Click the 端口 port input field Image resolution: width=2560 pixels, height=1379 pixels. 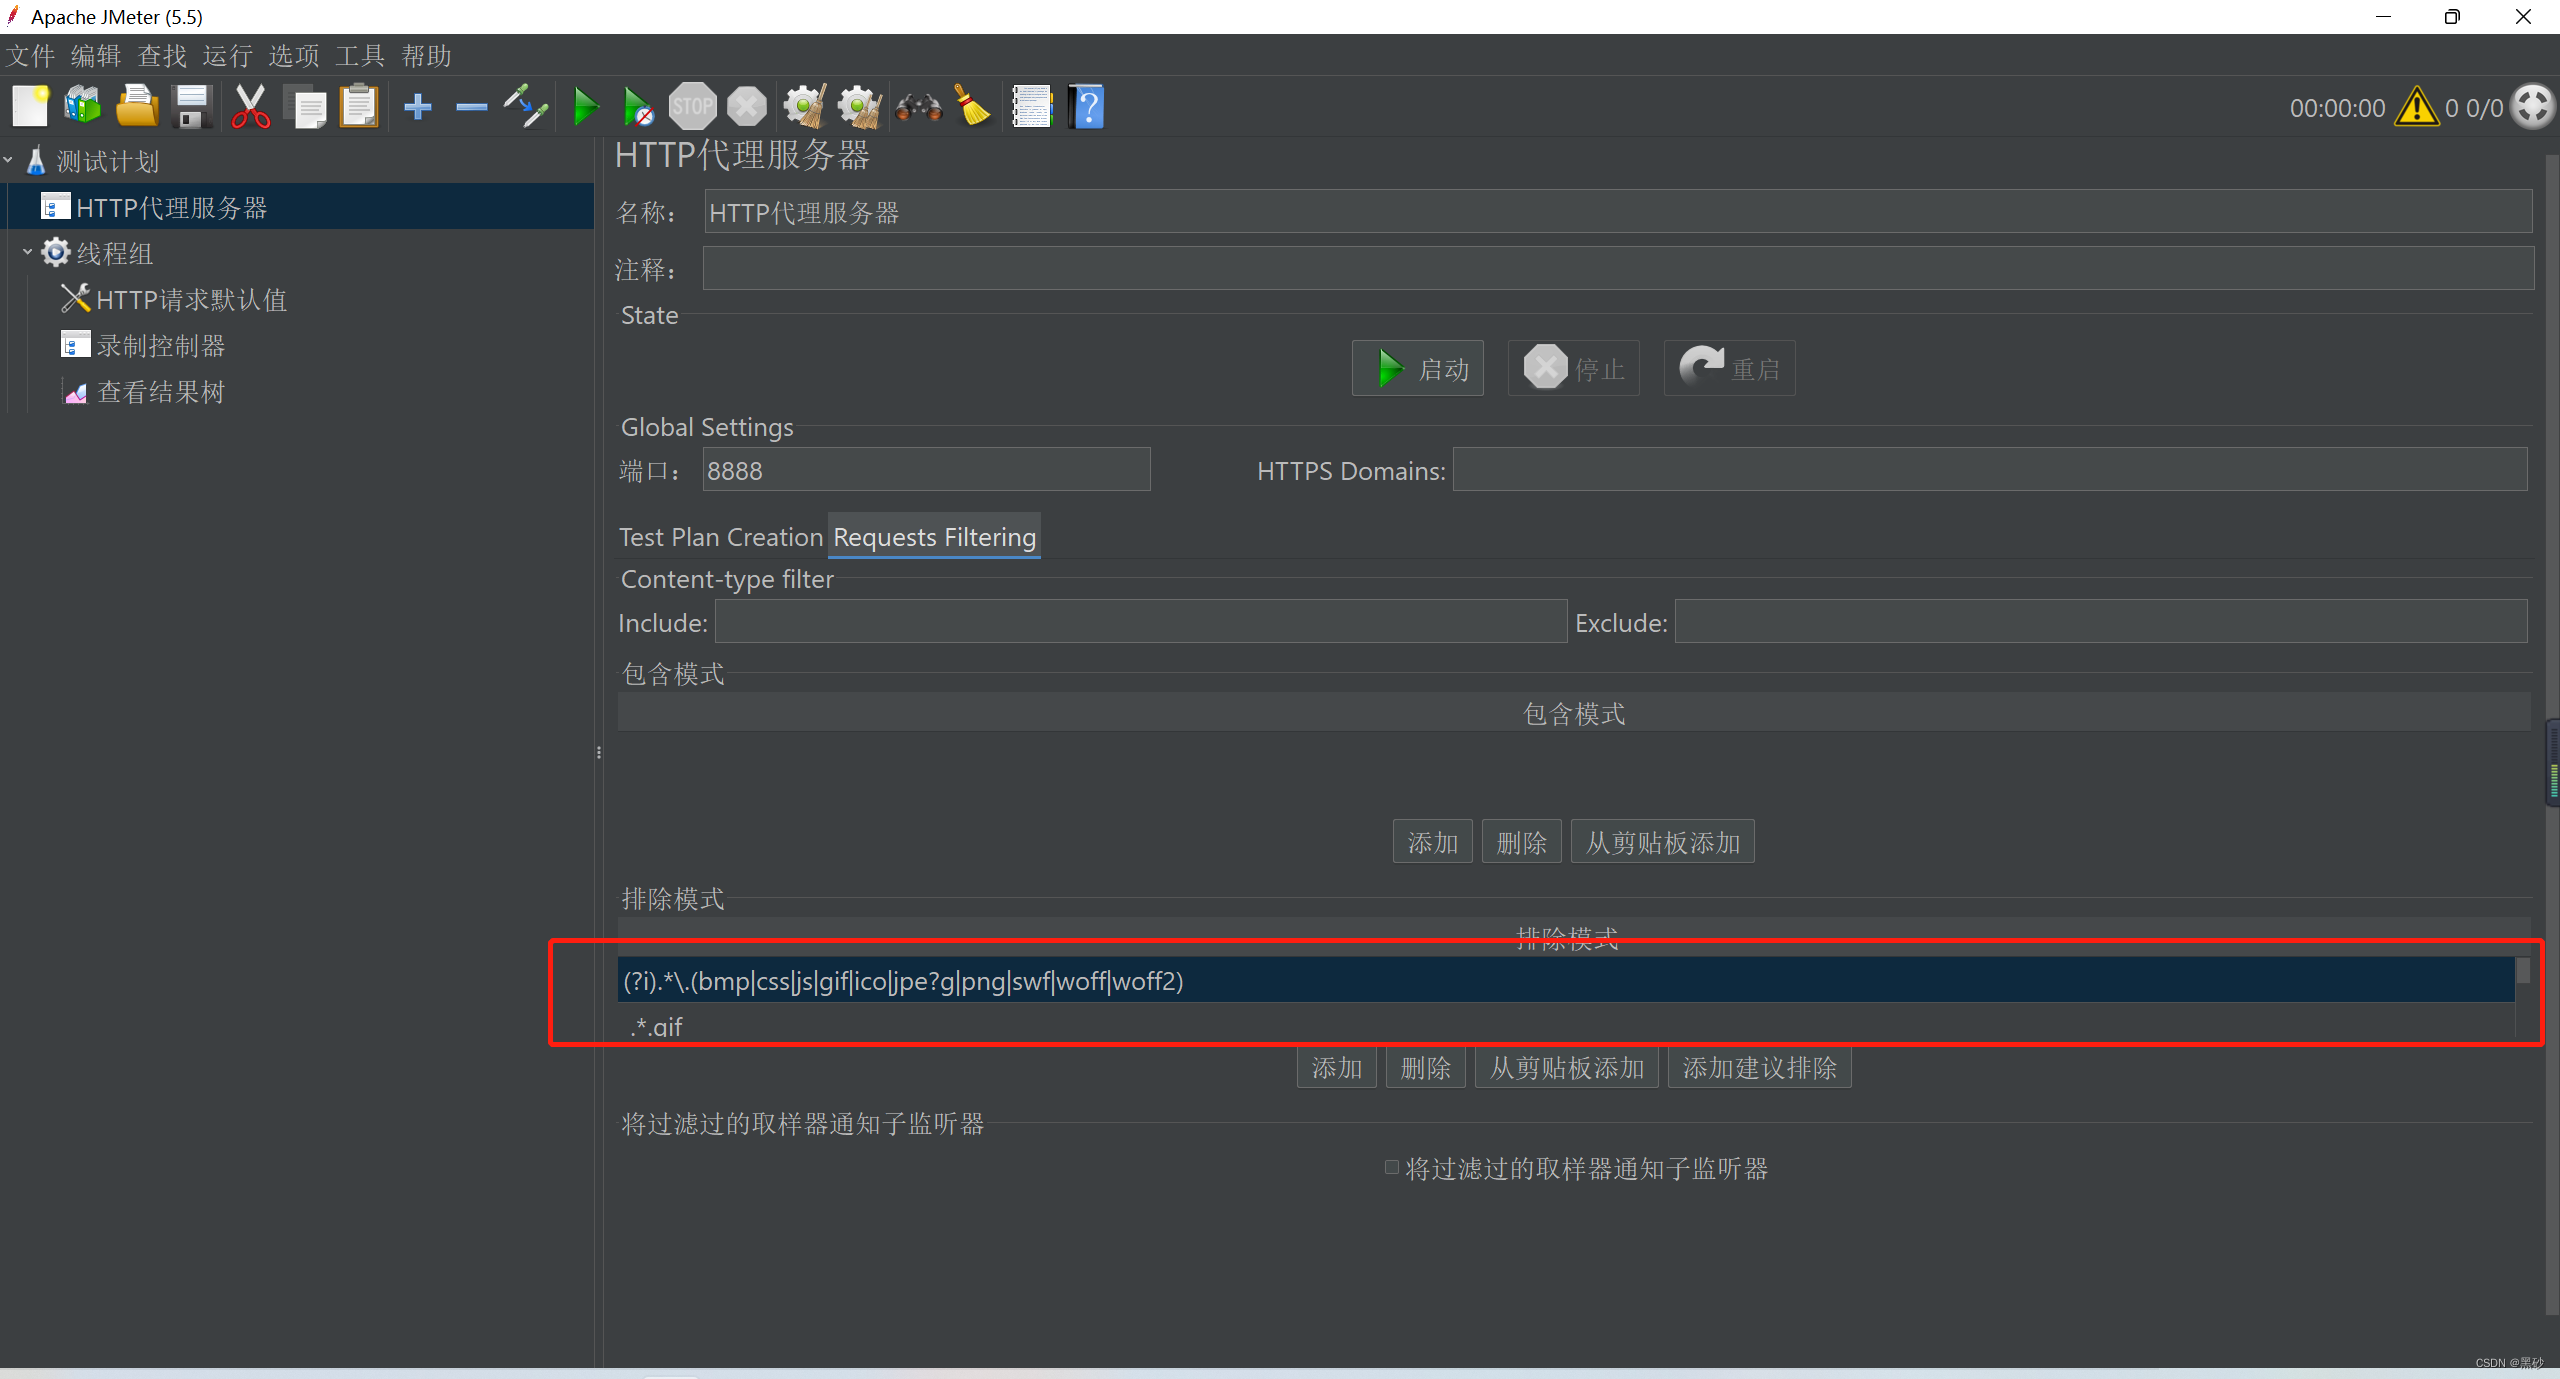(925, 470)
